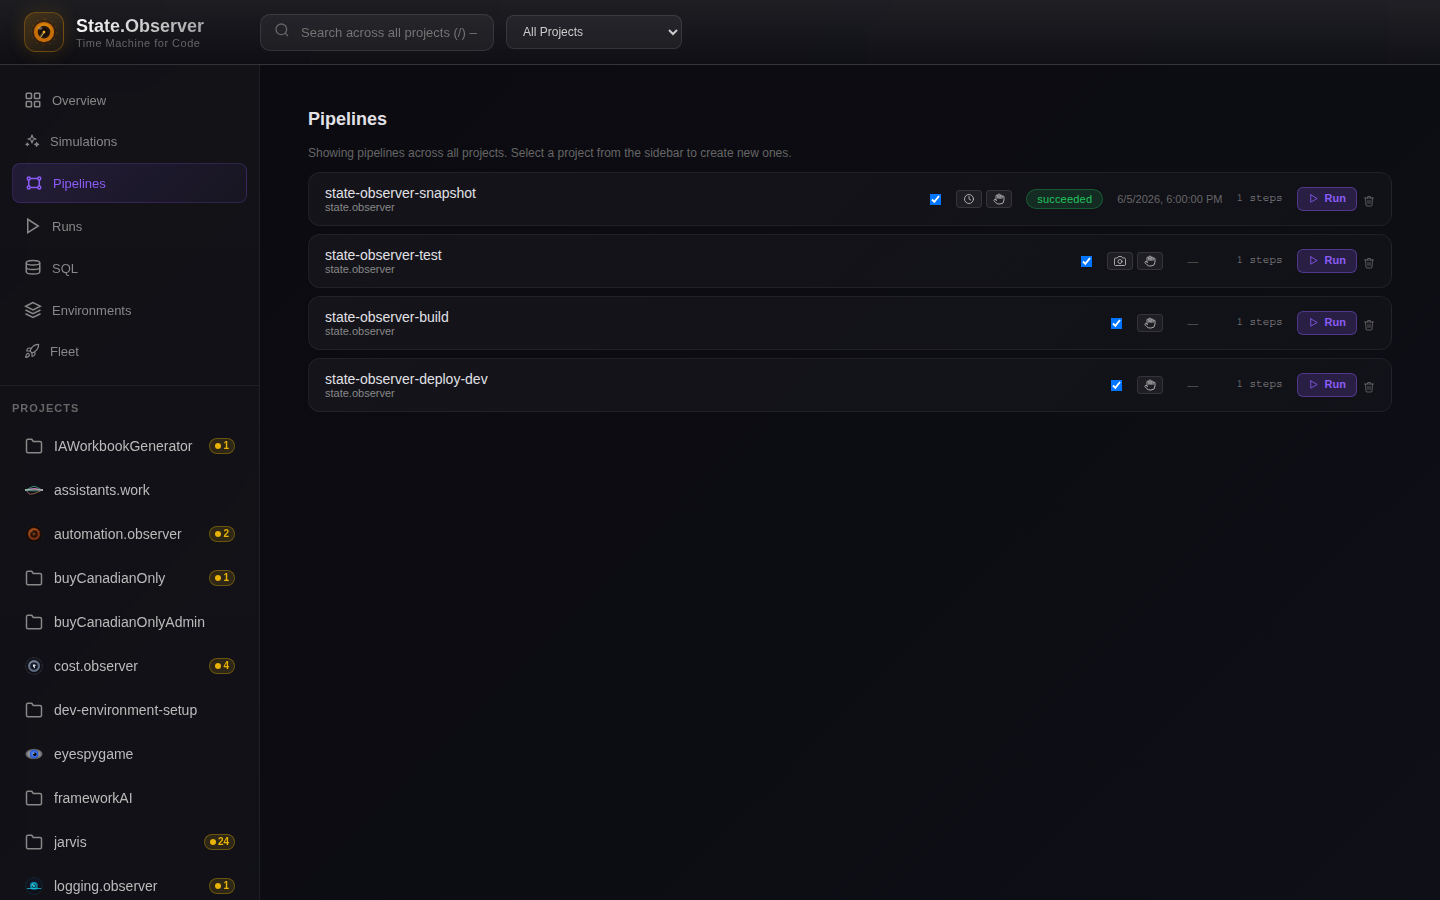Click the succeeded status badge
Screen dimensions: 1440x900
tap(1064, 199)
